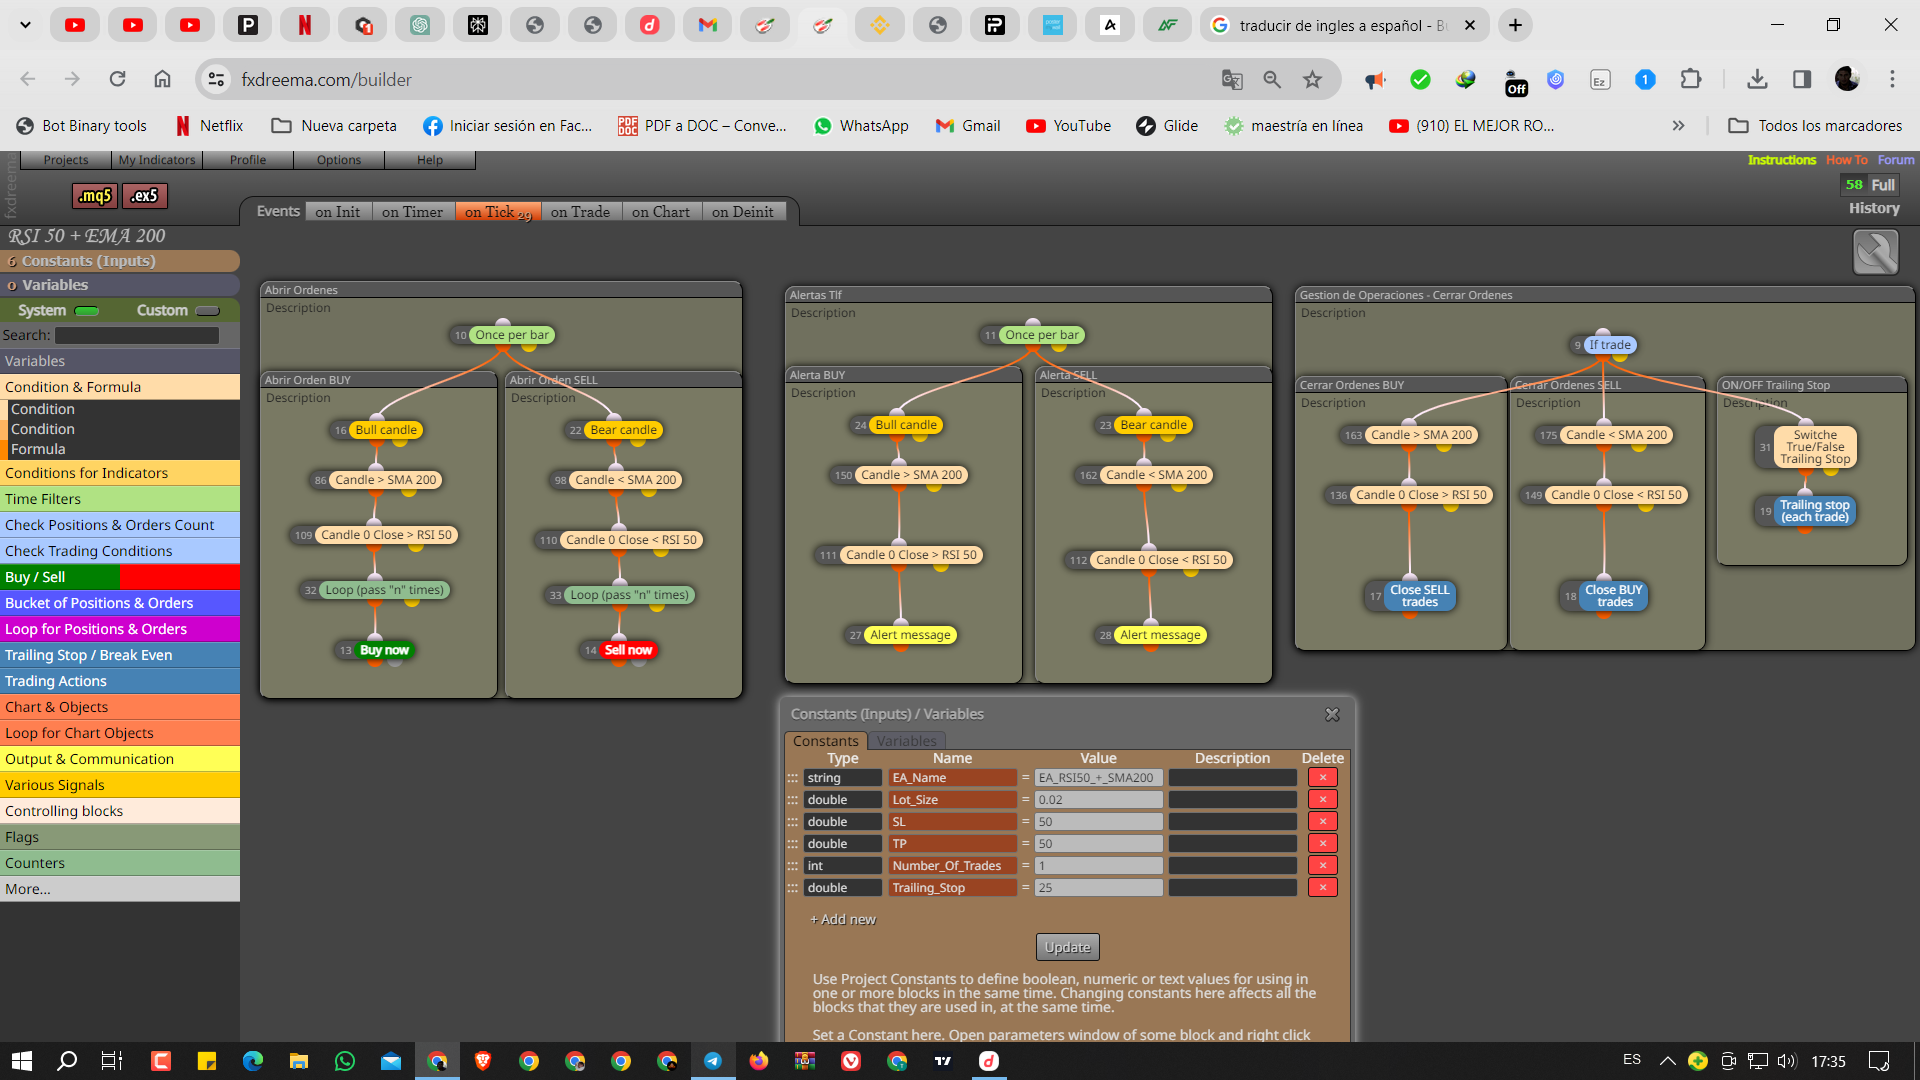
Task: Open Windows taskbar search
Action: [67, 1061]
